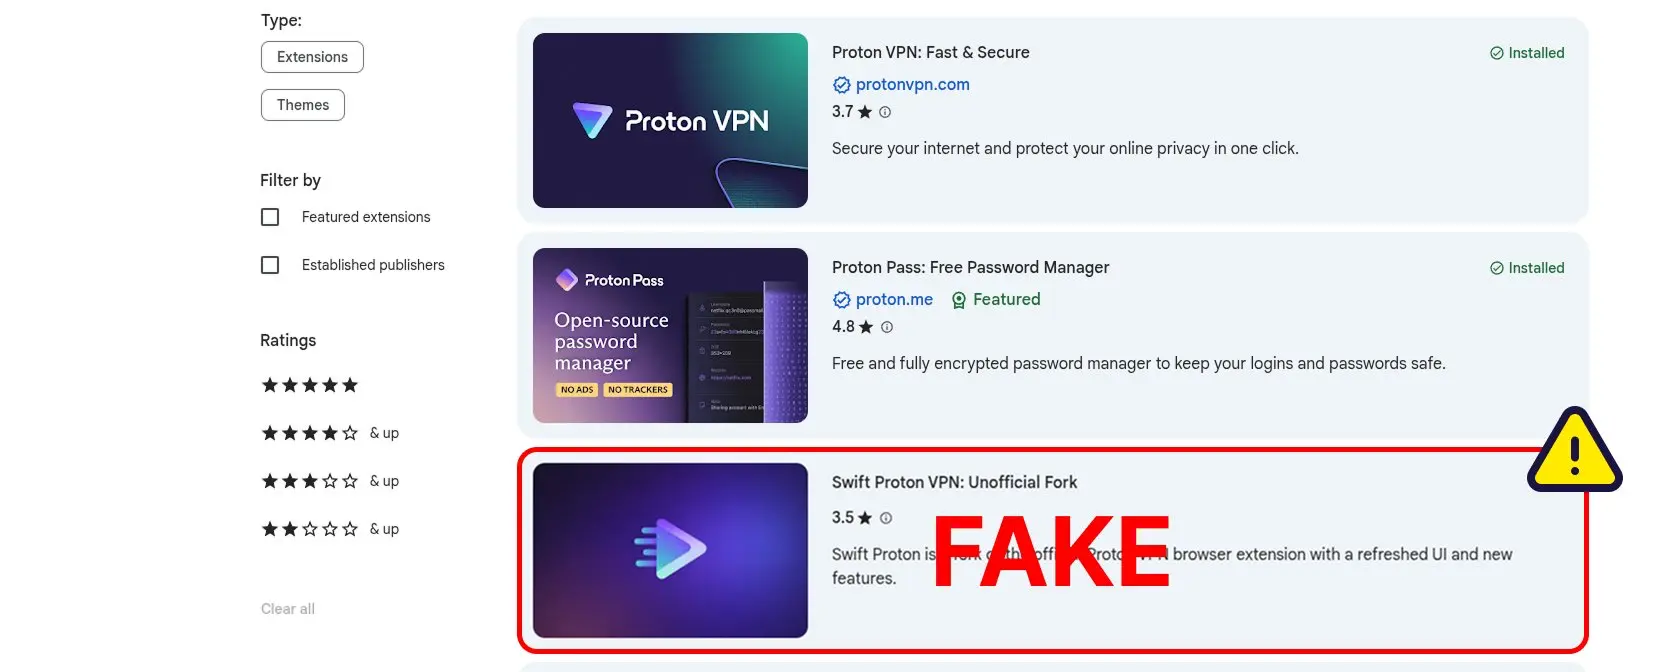Open the proton.me publisher link
This screenshot has height=672, width=1679.
(x=894, y=300)
